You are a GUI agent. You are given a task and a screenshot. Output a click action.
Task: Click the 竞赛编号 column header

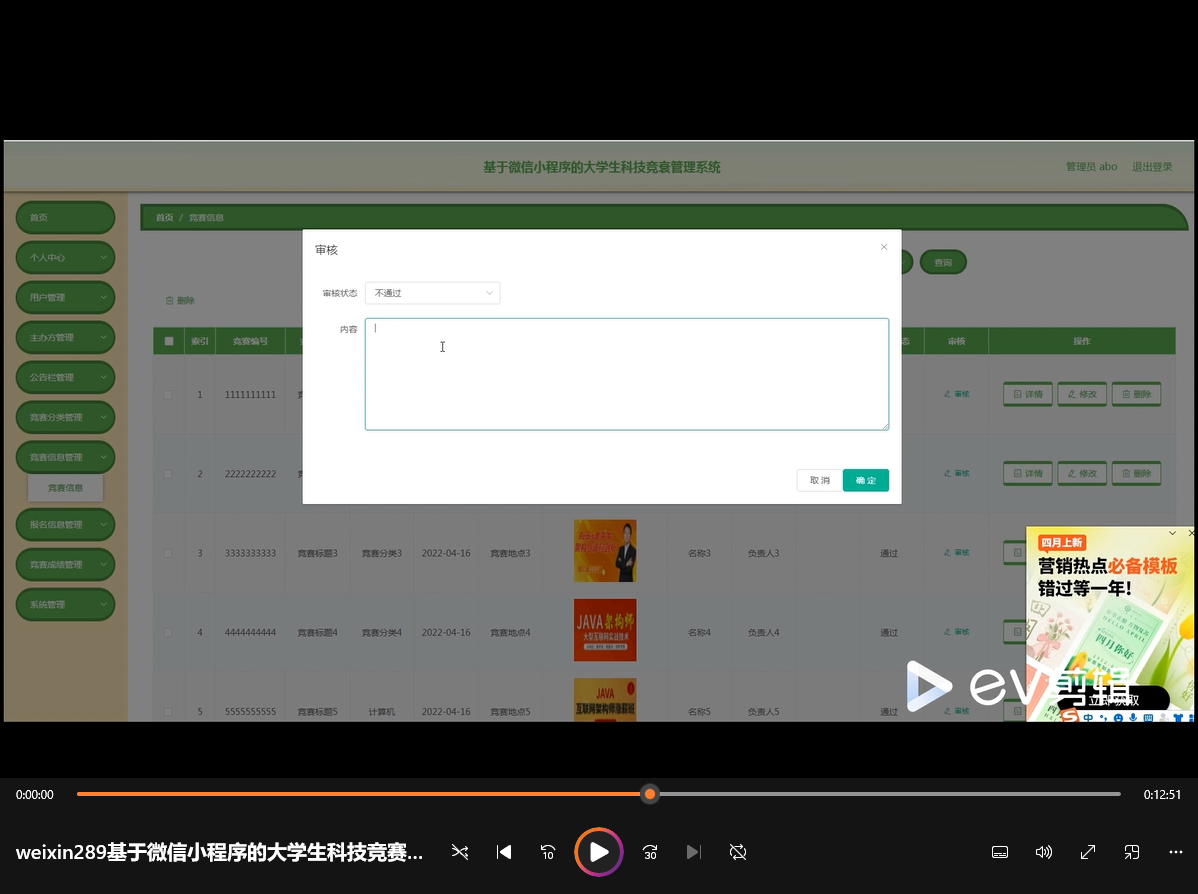251,342
